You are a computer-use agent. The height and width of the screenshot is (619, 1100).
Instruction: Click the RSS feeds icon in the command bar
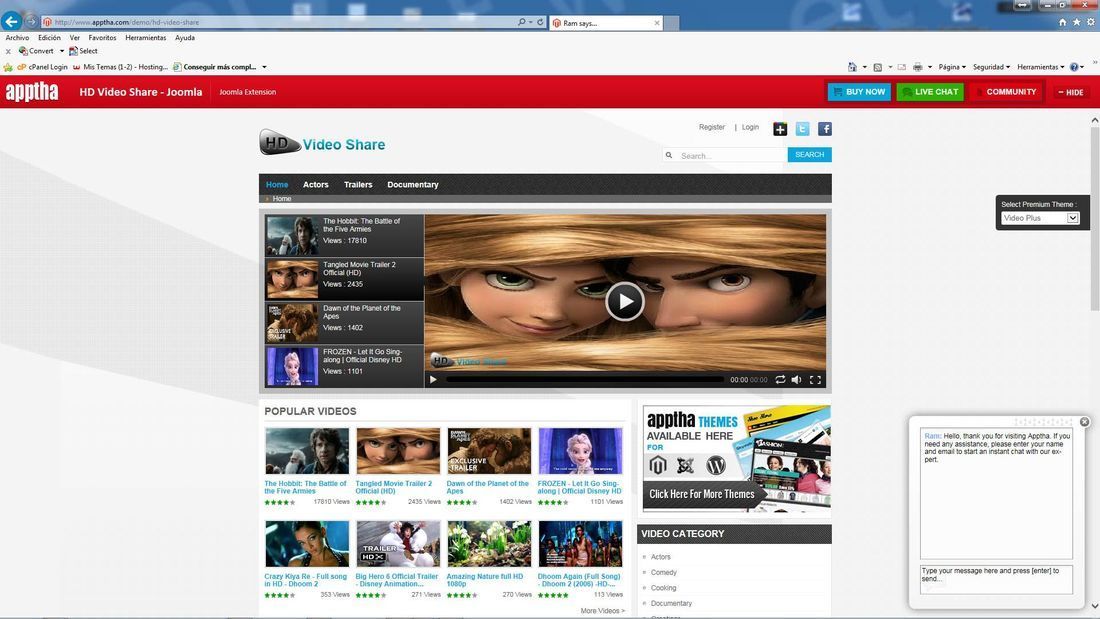pos(878,67)
